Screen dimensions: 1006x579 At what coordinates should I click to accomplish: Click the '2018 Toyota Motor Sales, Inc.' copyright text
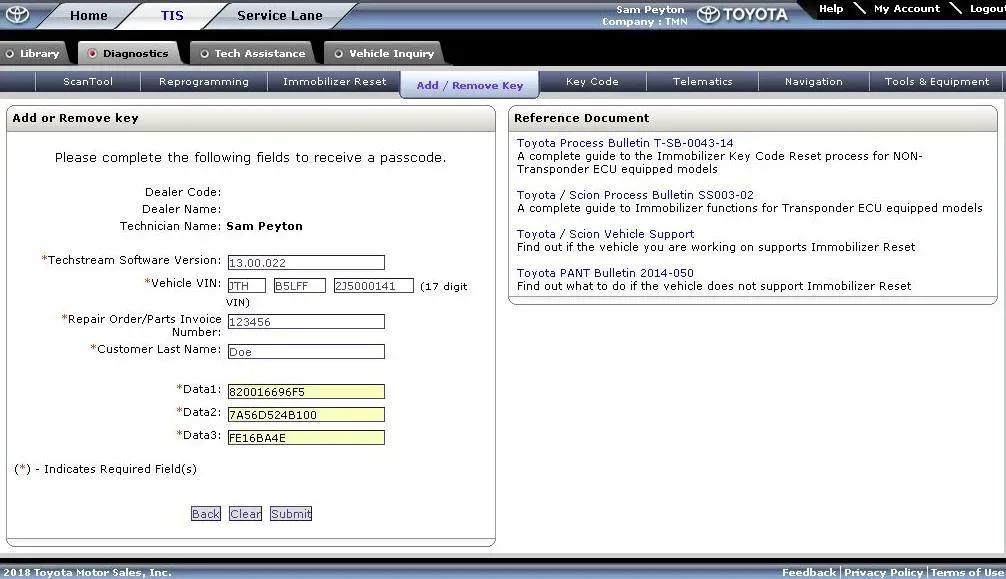click(x=87, y=572)
